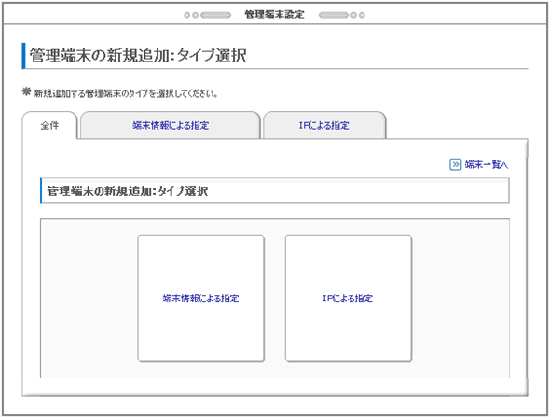This screenshot has width=550, height=418.
Task: Click the blue accent bar of the large page heading
Action: tap(24, 56)
